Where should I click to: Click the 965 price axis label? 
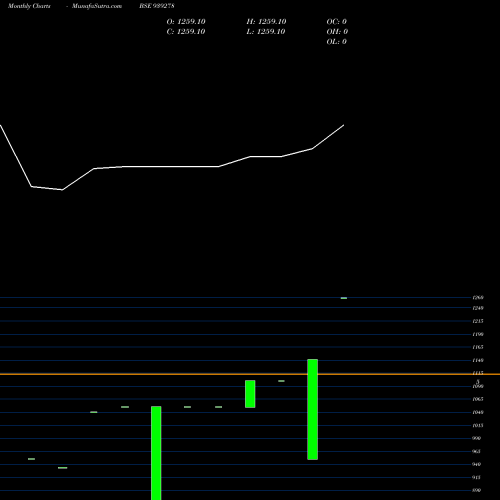click(477, 451)
